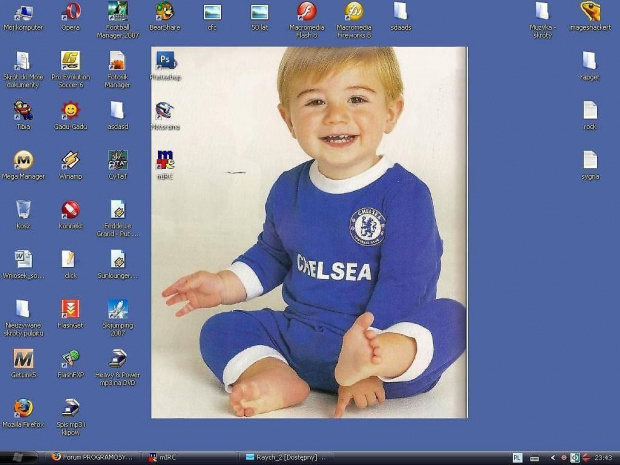
Task: Click the green tray icon near clock
Action: click(x=576, y=458)
